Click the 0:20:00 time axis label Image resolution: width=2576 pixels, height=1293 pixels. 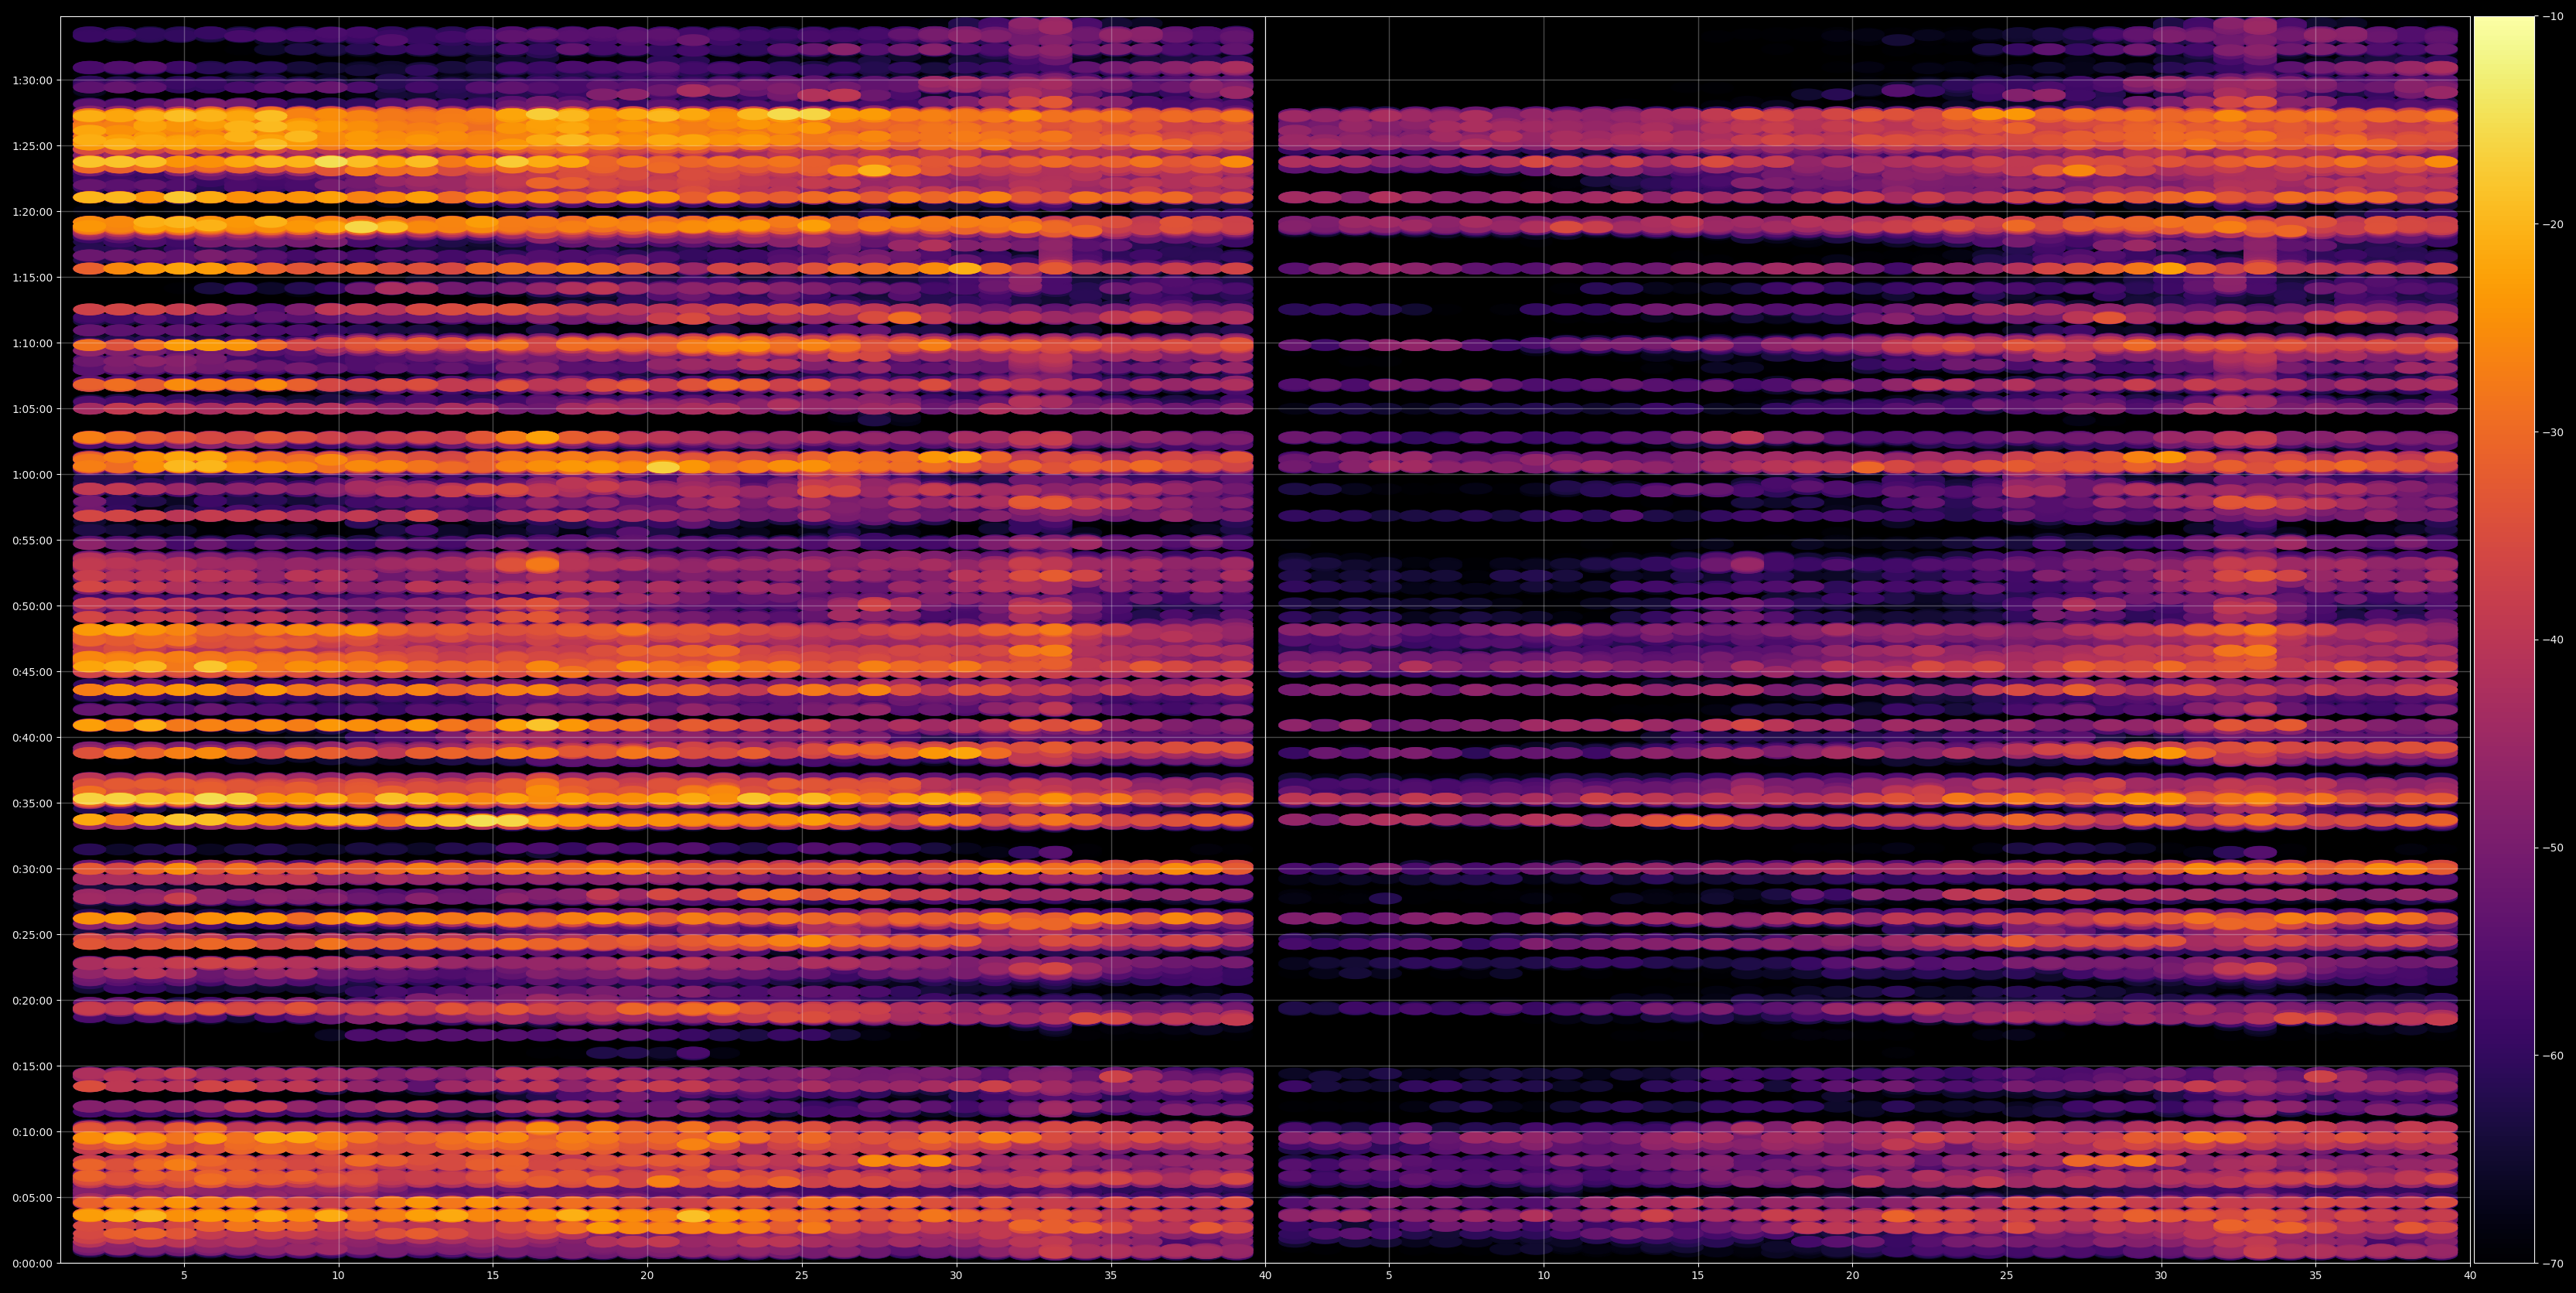(x=32, y=1000)
